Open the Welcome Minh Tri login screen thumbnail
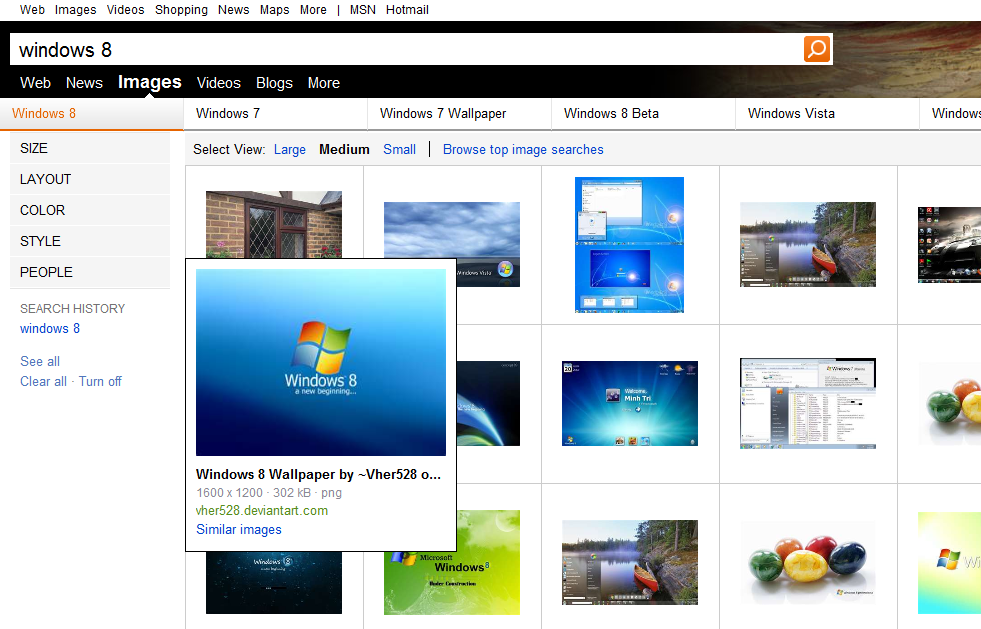 (x=629, y=404)
